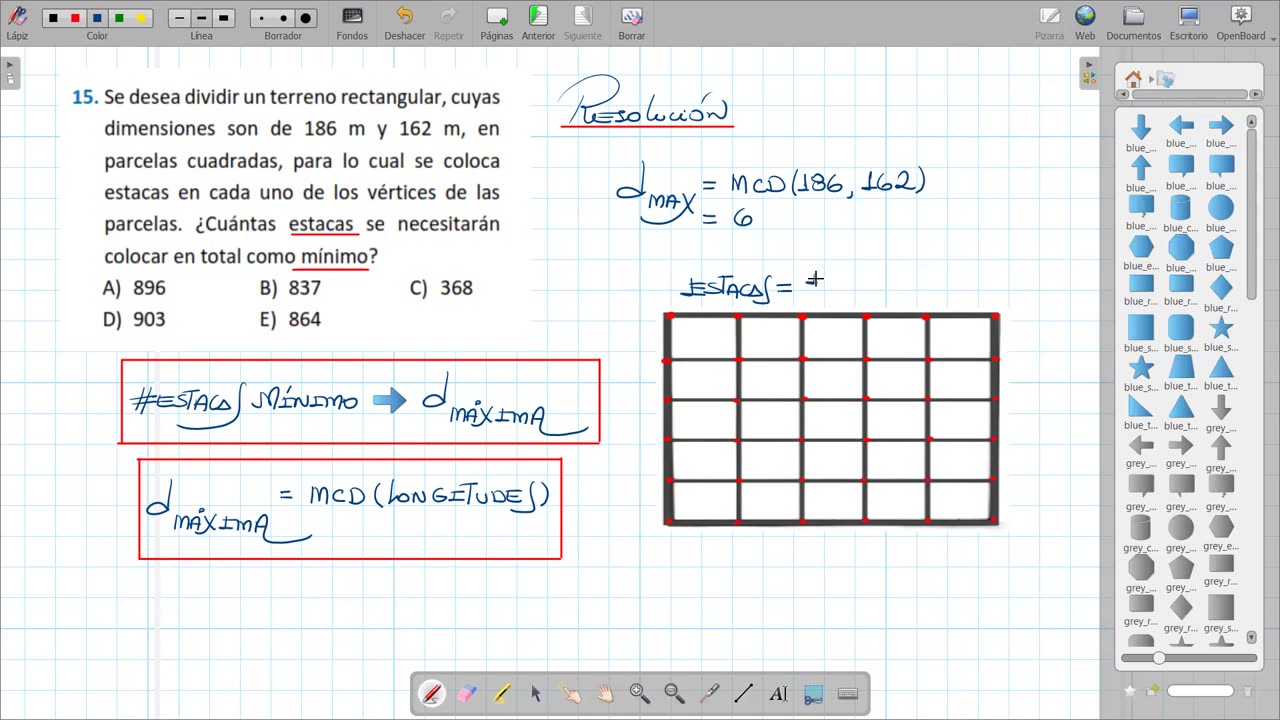This screenshot has height=720, width=1280.
Task: Select the eraser tool in bottom palette
Action: 467,693
